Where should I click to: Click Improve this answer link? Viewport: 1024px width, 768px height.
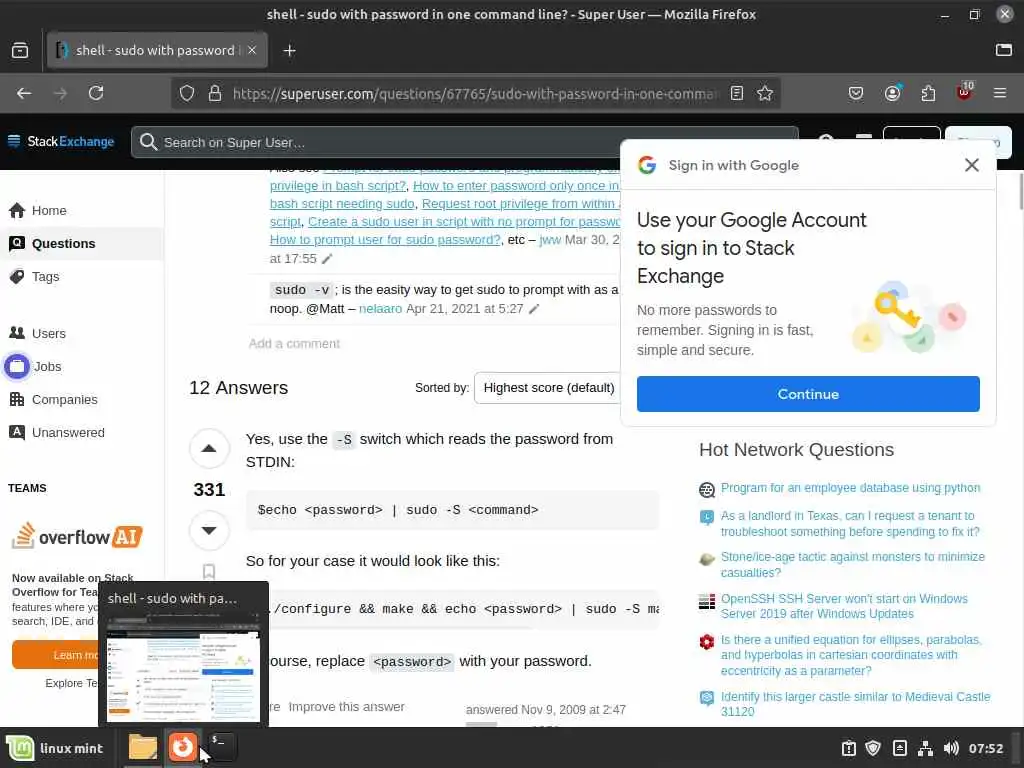click(346, 707)
